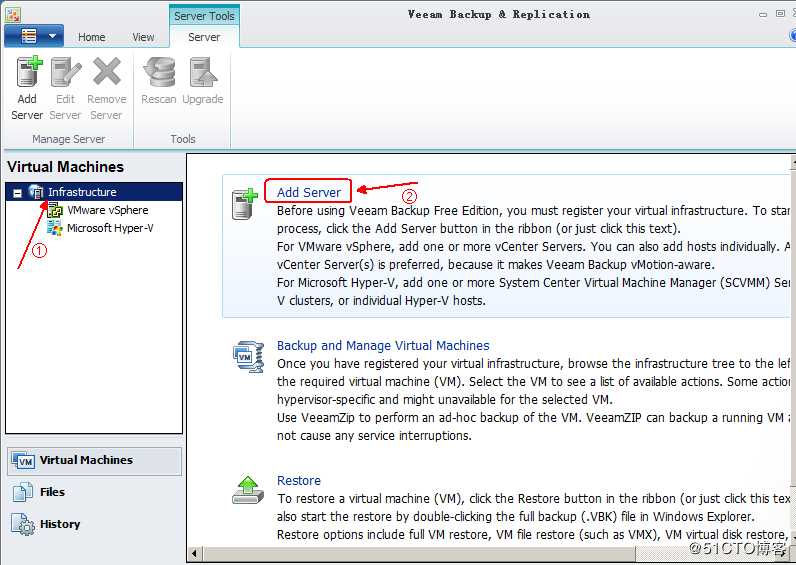The height and width of the screenshot is (565, 796).
Task: Click the green arrow Restore icon
Action: [x=248, y=490]
